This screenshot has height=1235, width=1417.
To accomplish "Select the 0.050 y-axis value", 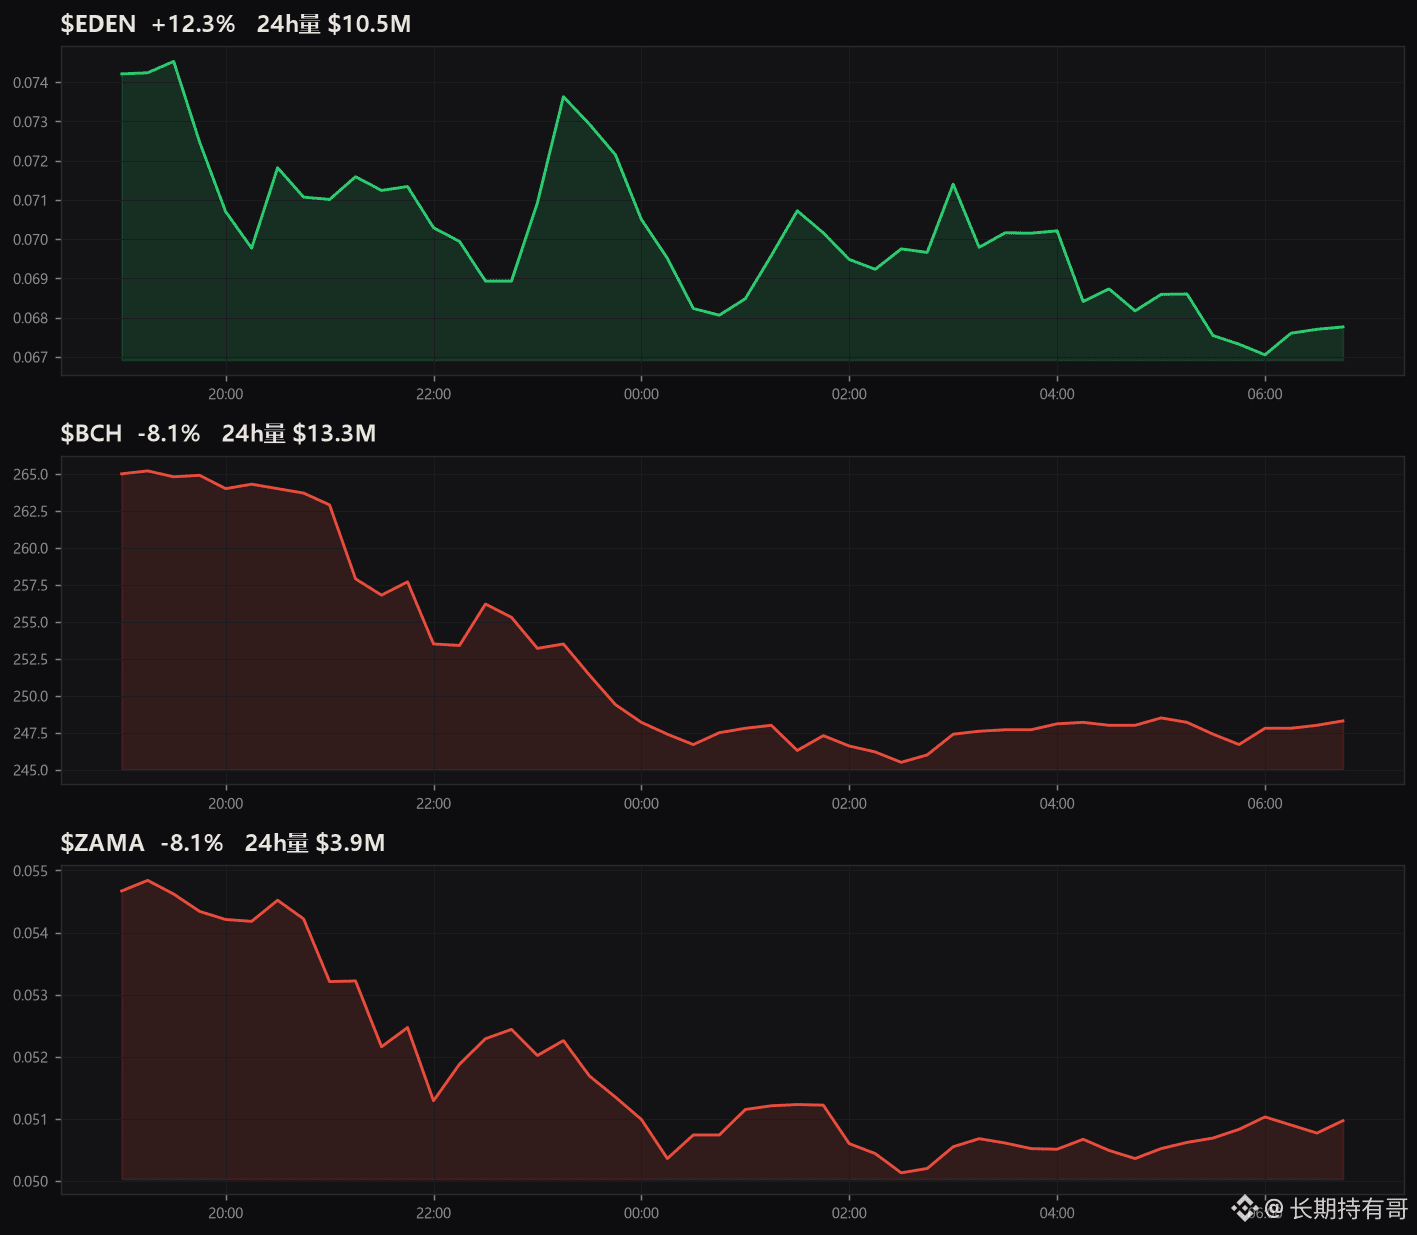I will tap(30, 1182).
